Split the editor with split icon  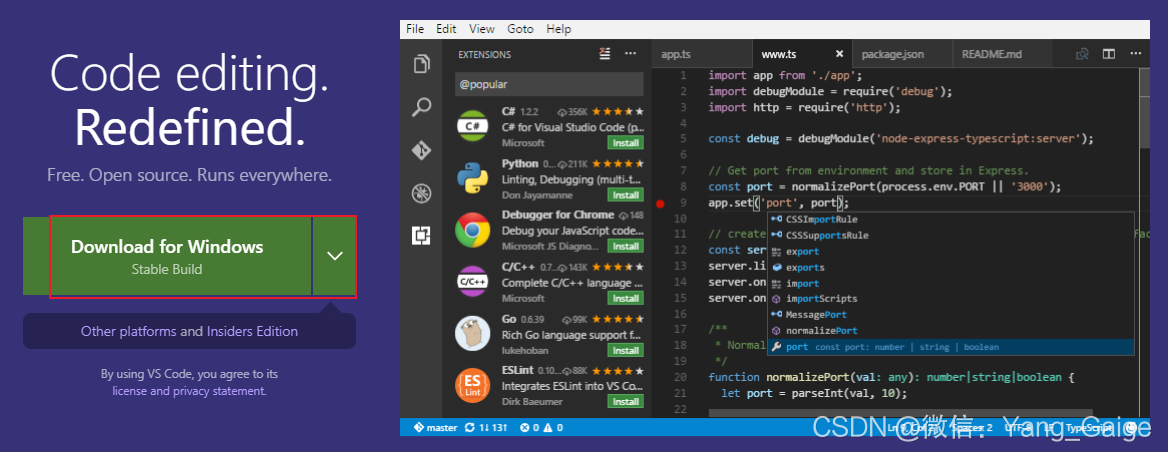[x=1109, y=54]
